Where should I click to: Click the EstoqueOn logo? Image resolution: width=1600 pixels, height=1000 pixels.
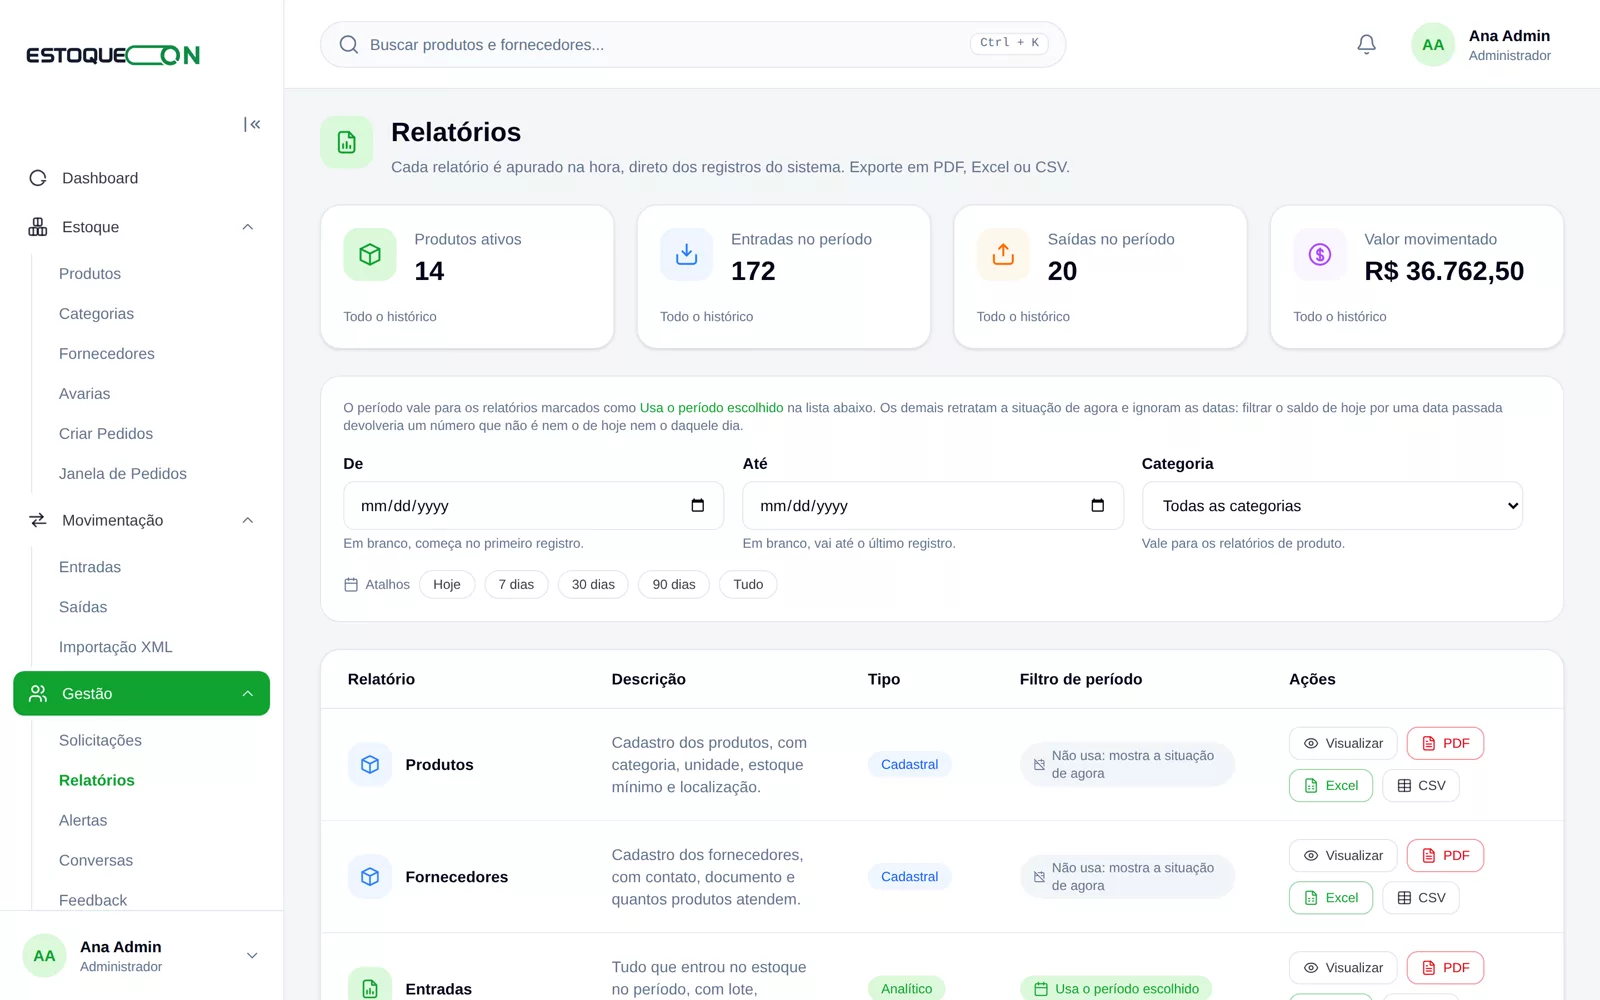tap(113, 55)
